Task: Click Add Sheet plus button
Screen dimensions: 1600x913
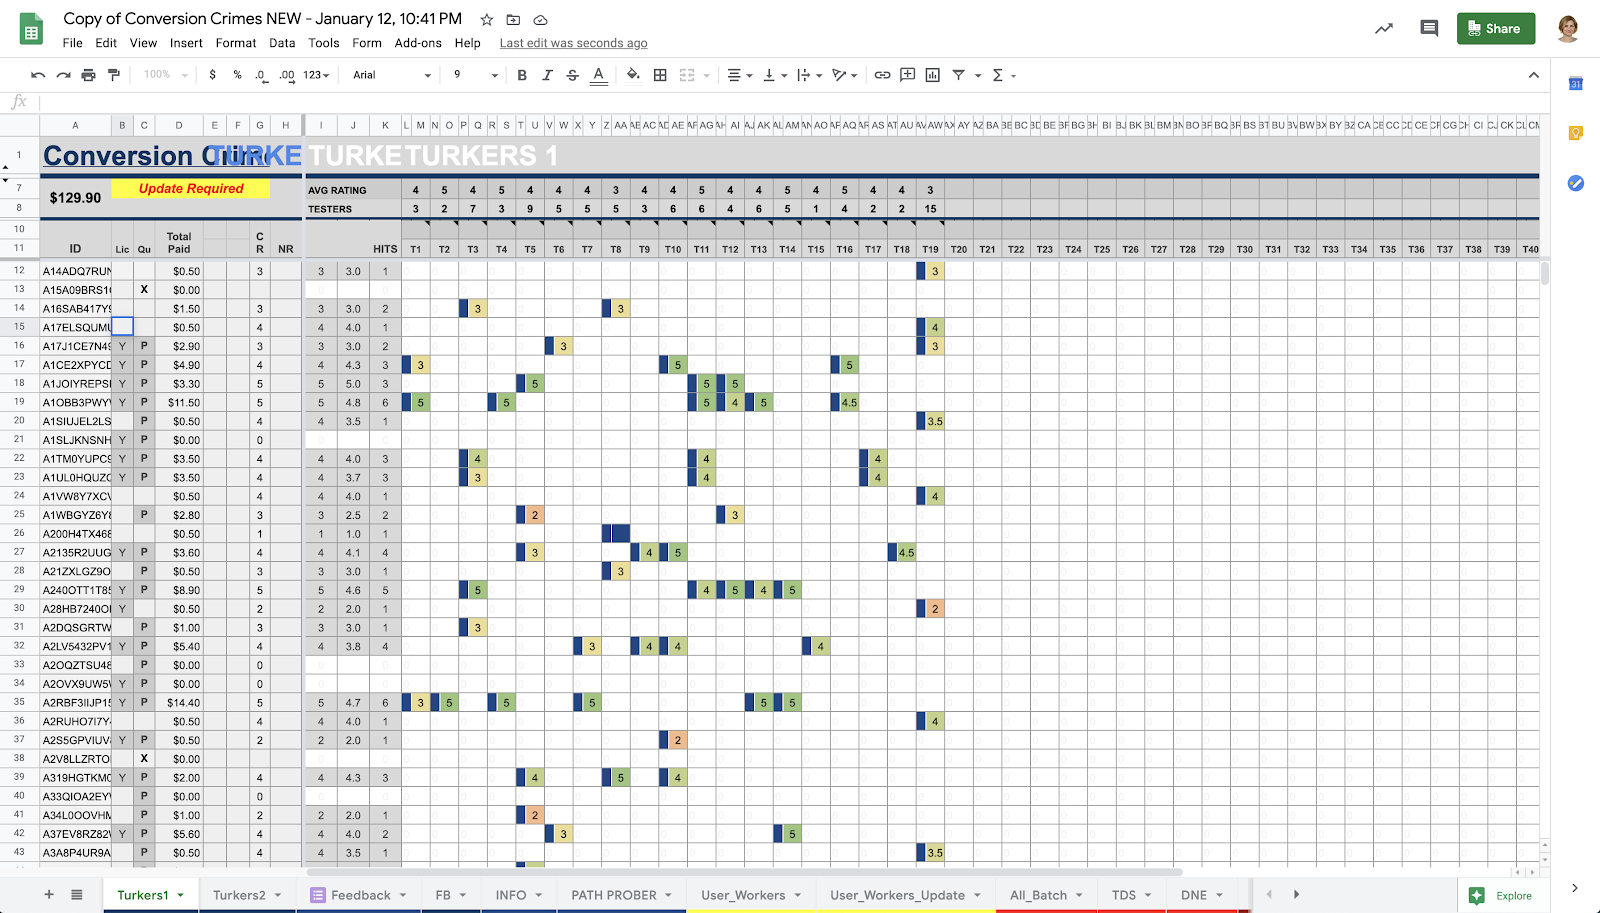Action: point(49,895)
